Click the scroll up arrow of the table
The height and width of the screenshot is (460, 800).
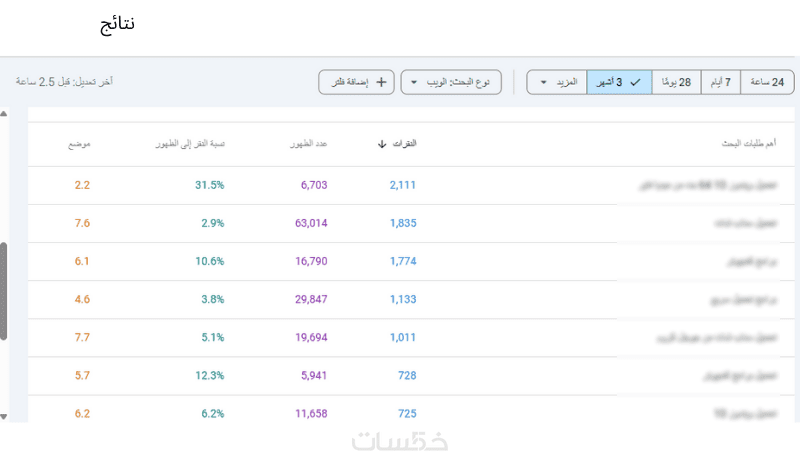[x=4, y=113]
